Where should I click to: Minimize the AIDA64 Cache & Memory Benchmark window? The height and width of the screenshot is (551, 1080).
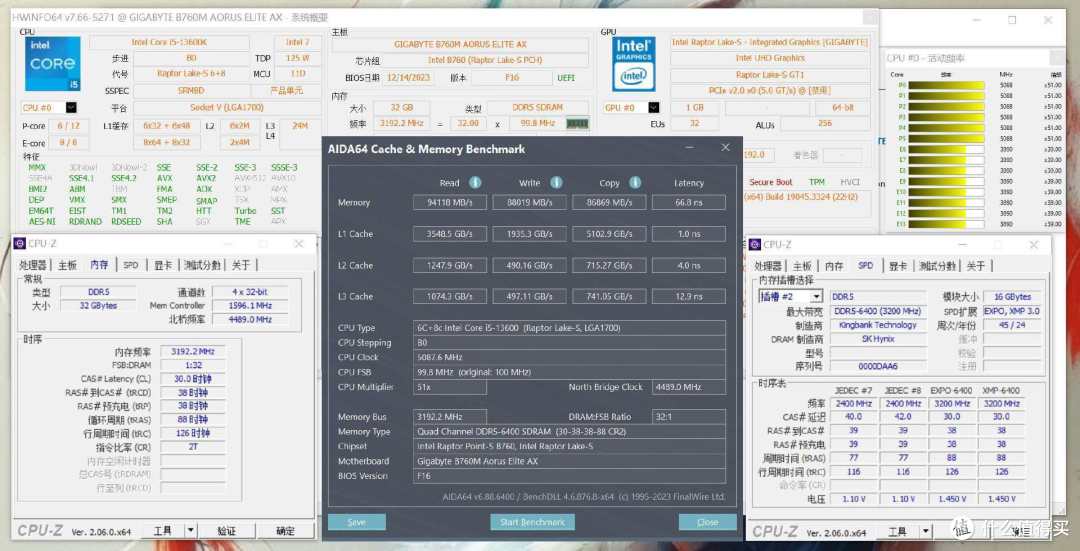(689, 148)
